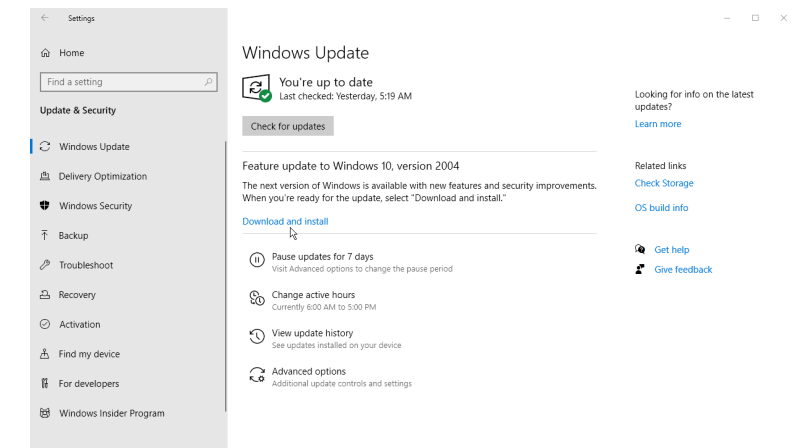Click the Activation checkmark icon
The image size is (794, 448).
45,324
